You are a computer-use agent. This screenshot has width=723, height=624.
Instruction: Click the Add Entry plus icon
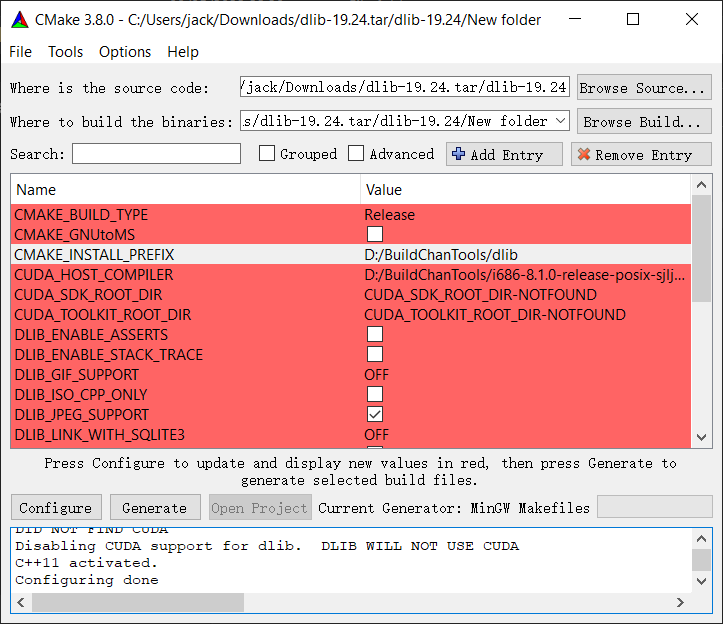459,154
